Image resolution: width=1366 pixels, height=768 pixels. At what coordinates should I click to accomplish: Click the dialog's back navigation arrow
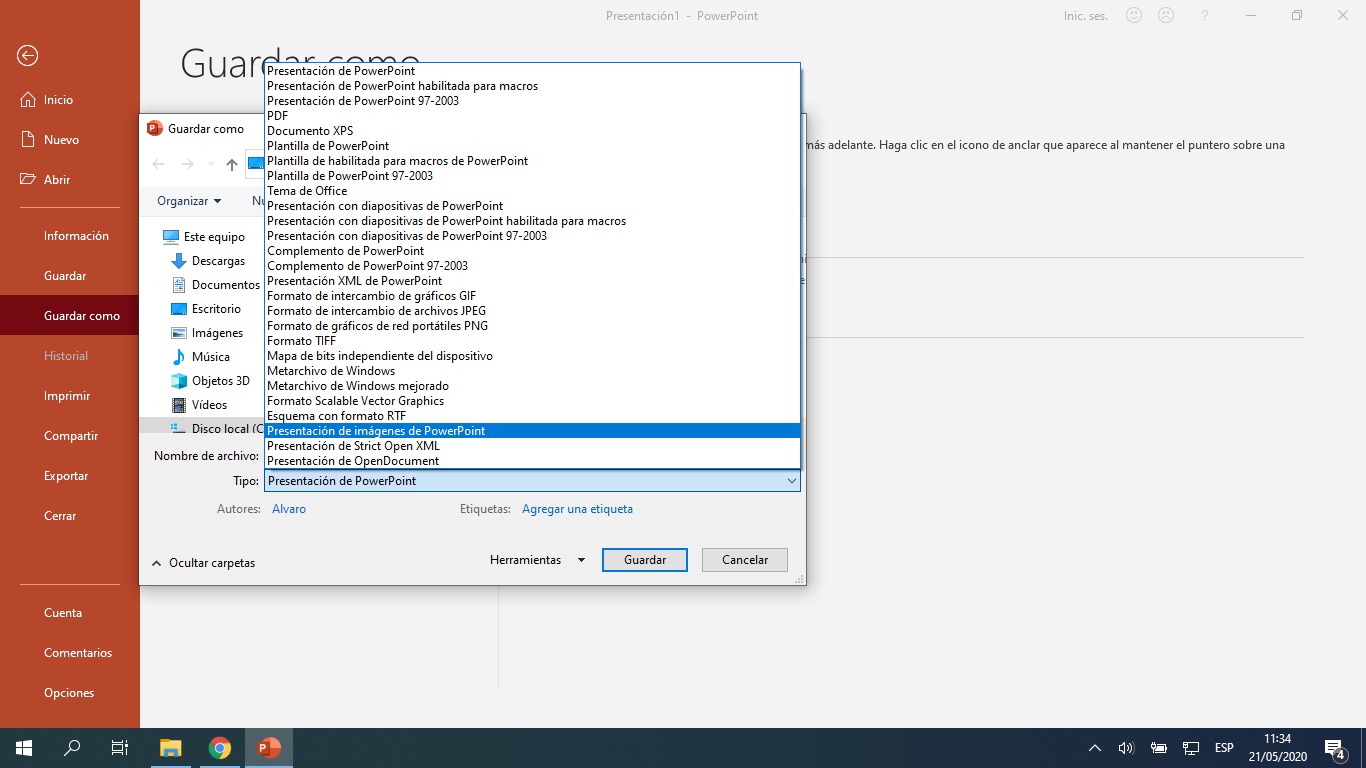coord(158,164)
